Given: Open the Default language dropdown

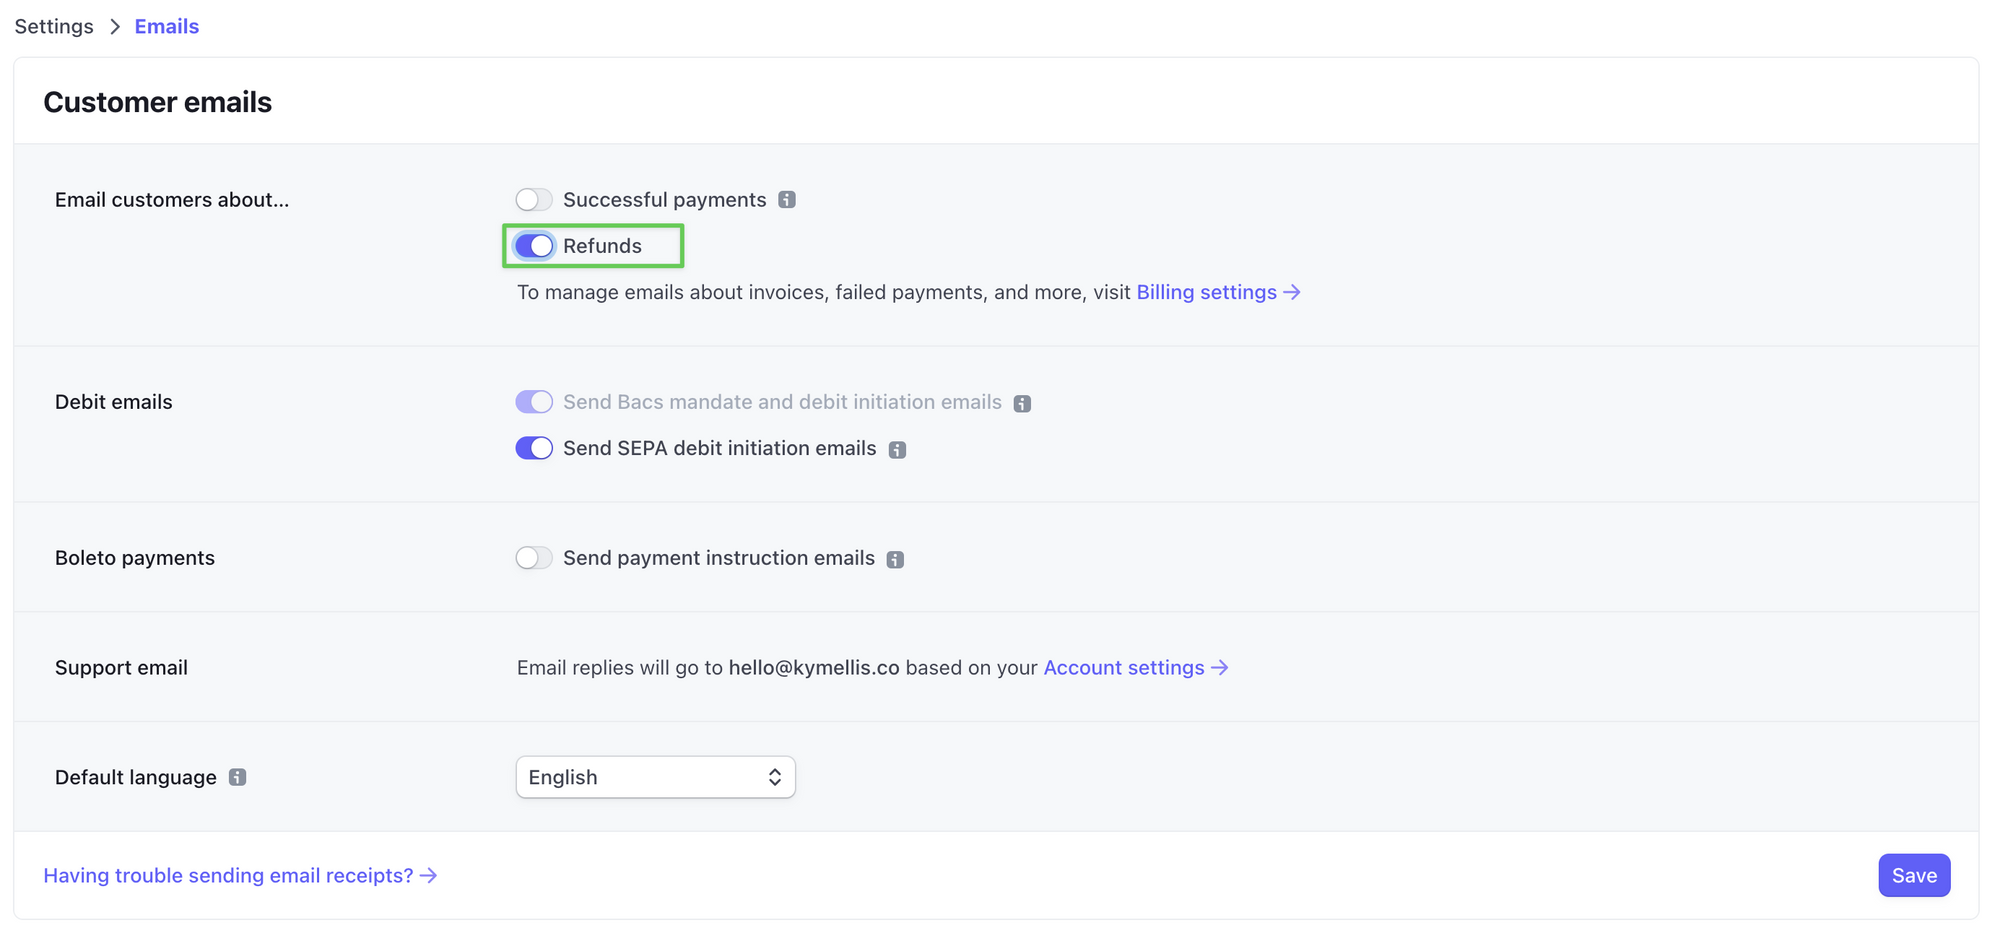Looking at the screenshot, I should tap(655, 778).
